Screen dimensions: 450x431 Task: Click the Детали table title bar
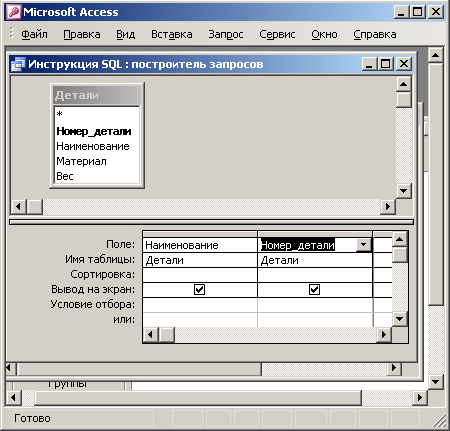[97, 95]
